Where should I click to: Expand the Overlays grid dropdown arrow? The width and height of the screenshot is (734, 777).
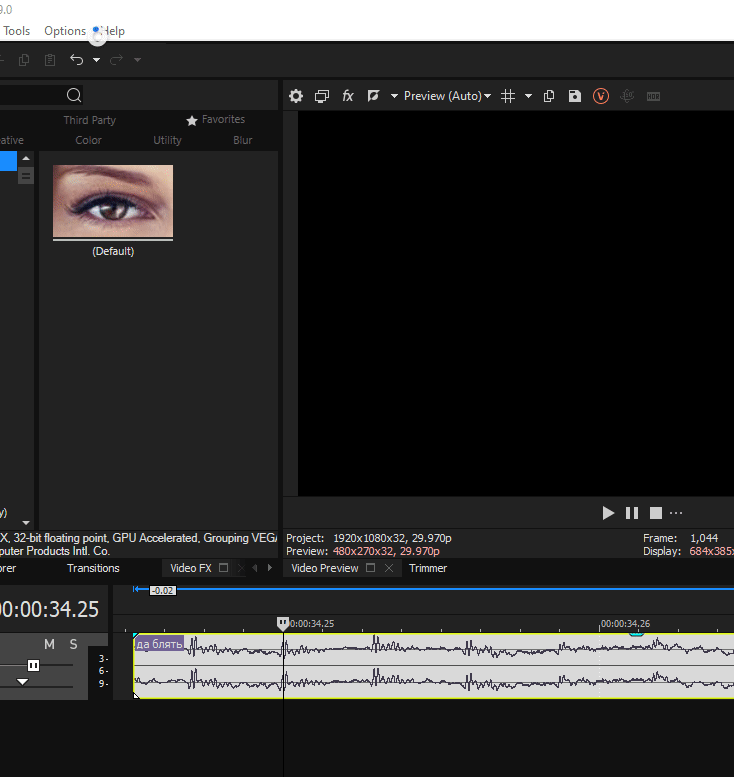[x=528, y=96]
